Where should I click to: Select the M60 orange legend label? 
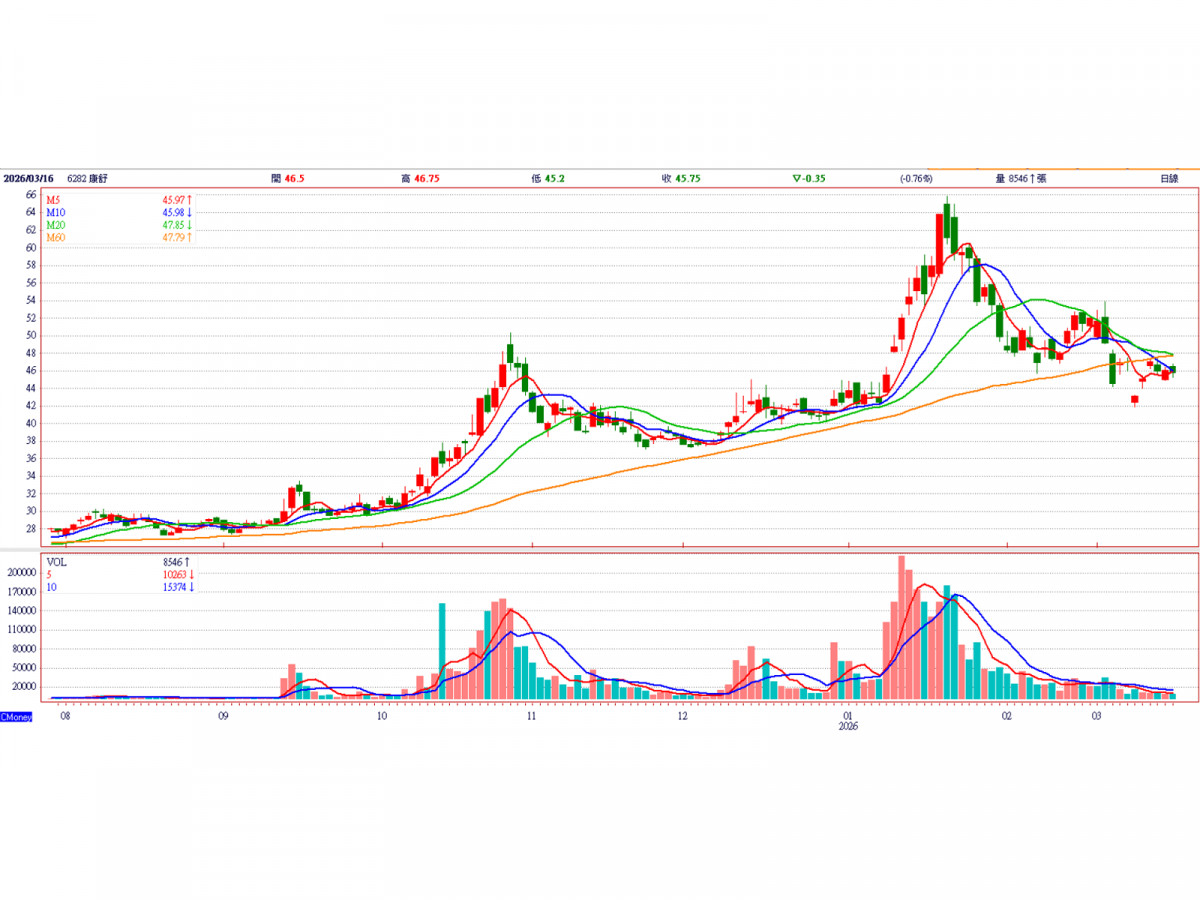pos(55,237)
